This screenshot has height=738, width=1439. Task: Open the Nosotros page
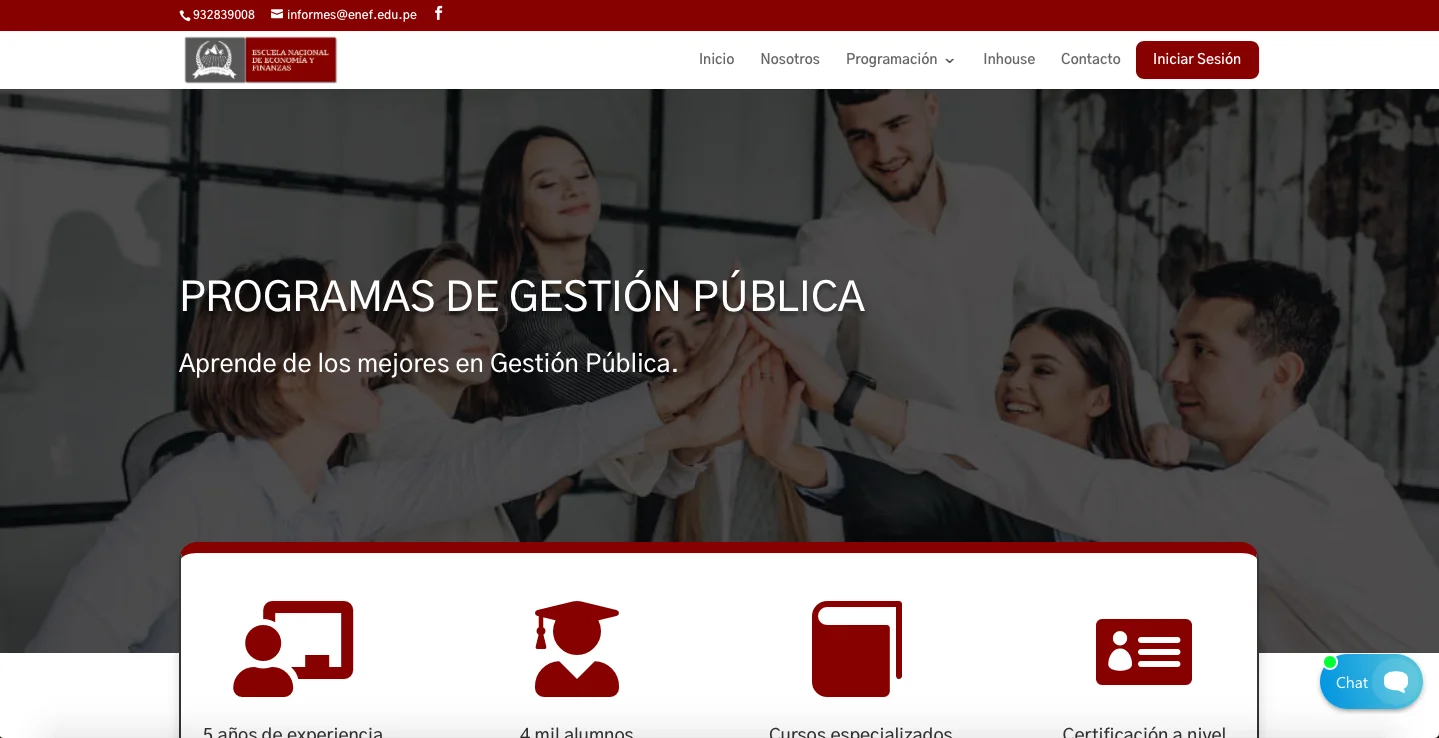point(790,59)
